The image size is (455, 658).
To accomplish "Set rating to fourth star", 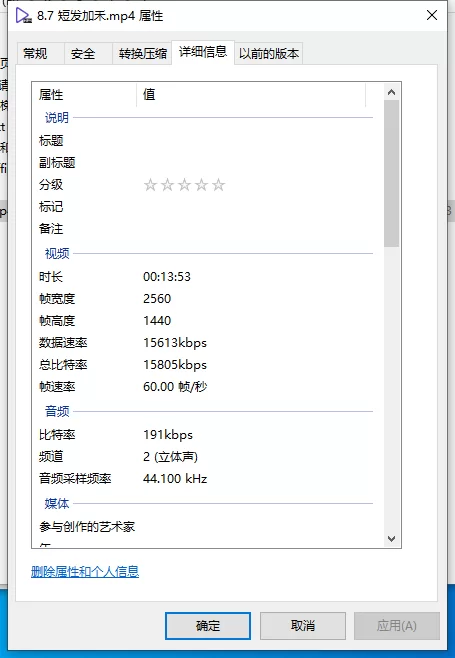I will click(201, 185).
